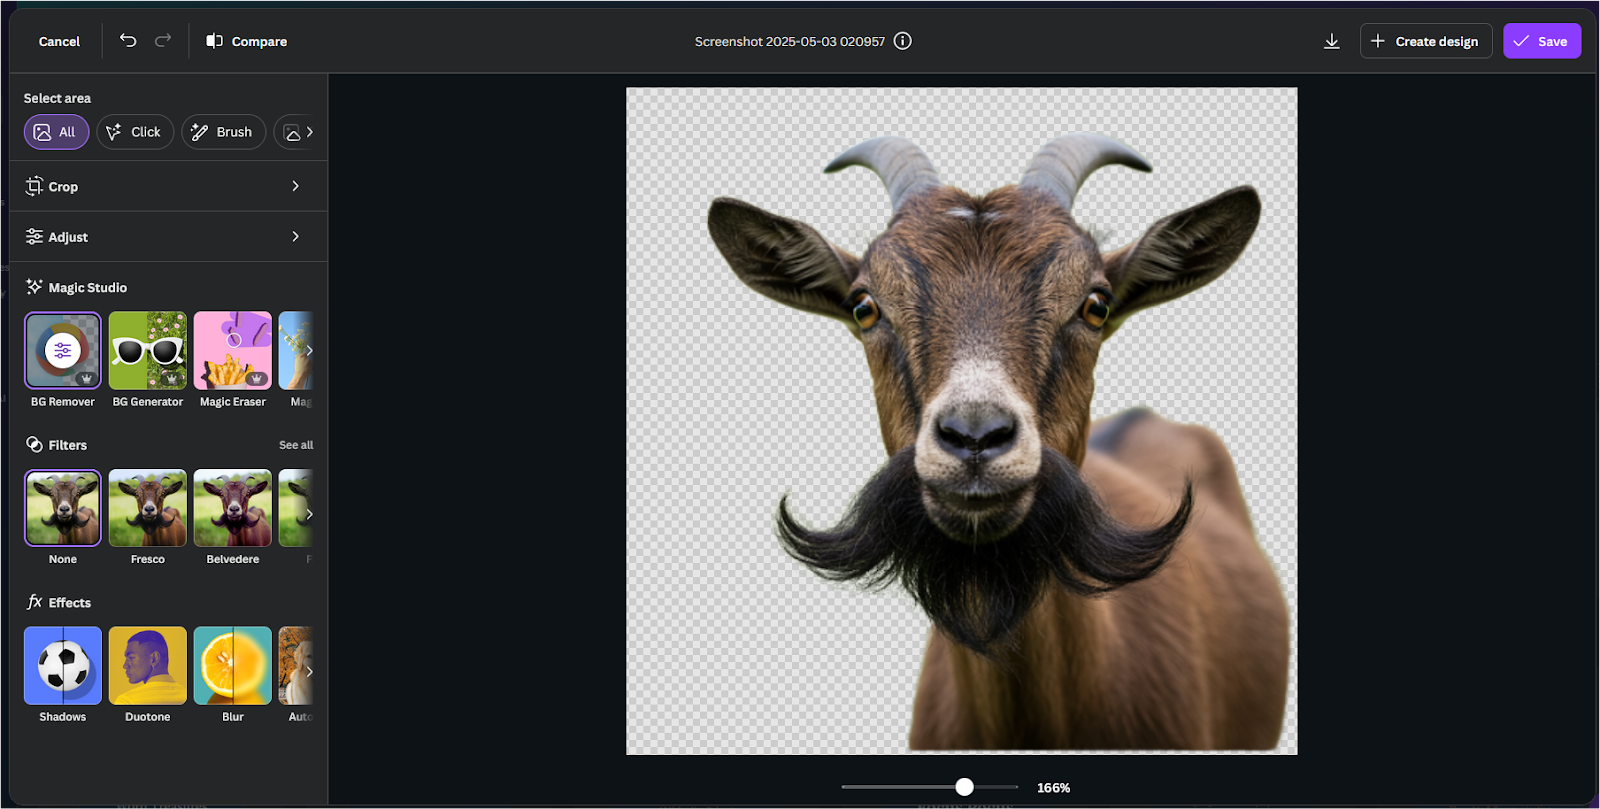This screenshot has height=809, width=1600.
Task: Click the zoom slider handle
Action: 964,787
